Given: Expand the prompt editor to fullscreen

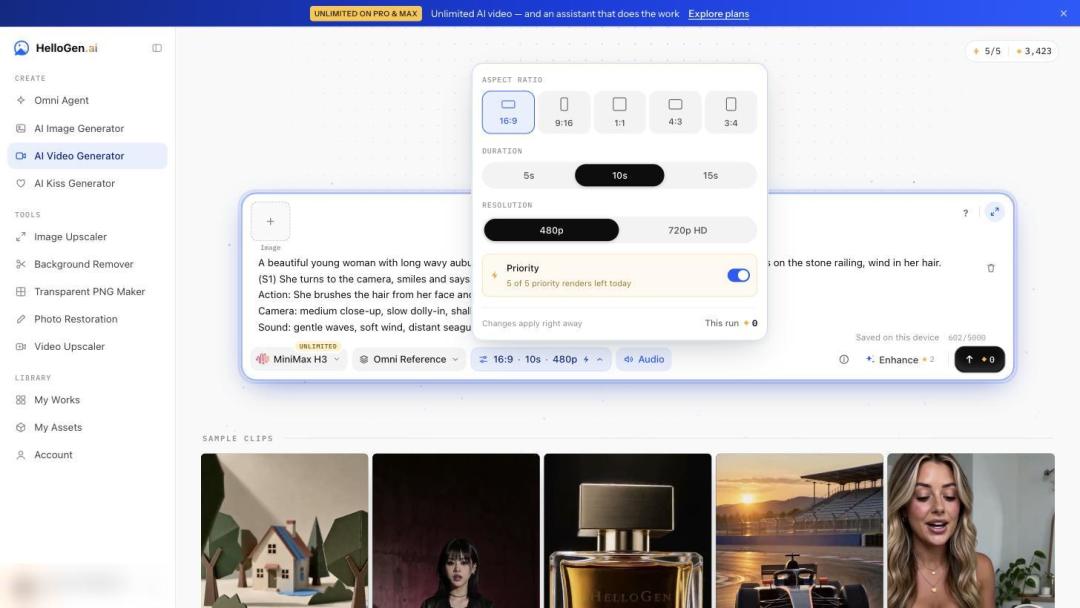Looking at the screenshot, I should 995,212.
